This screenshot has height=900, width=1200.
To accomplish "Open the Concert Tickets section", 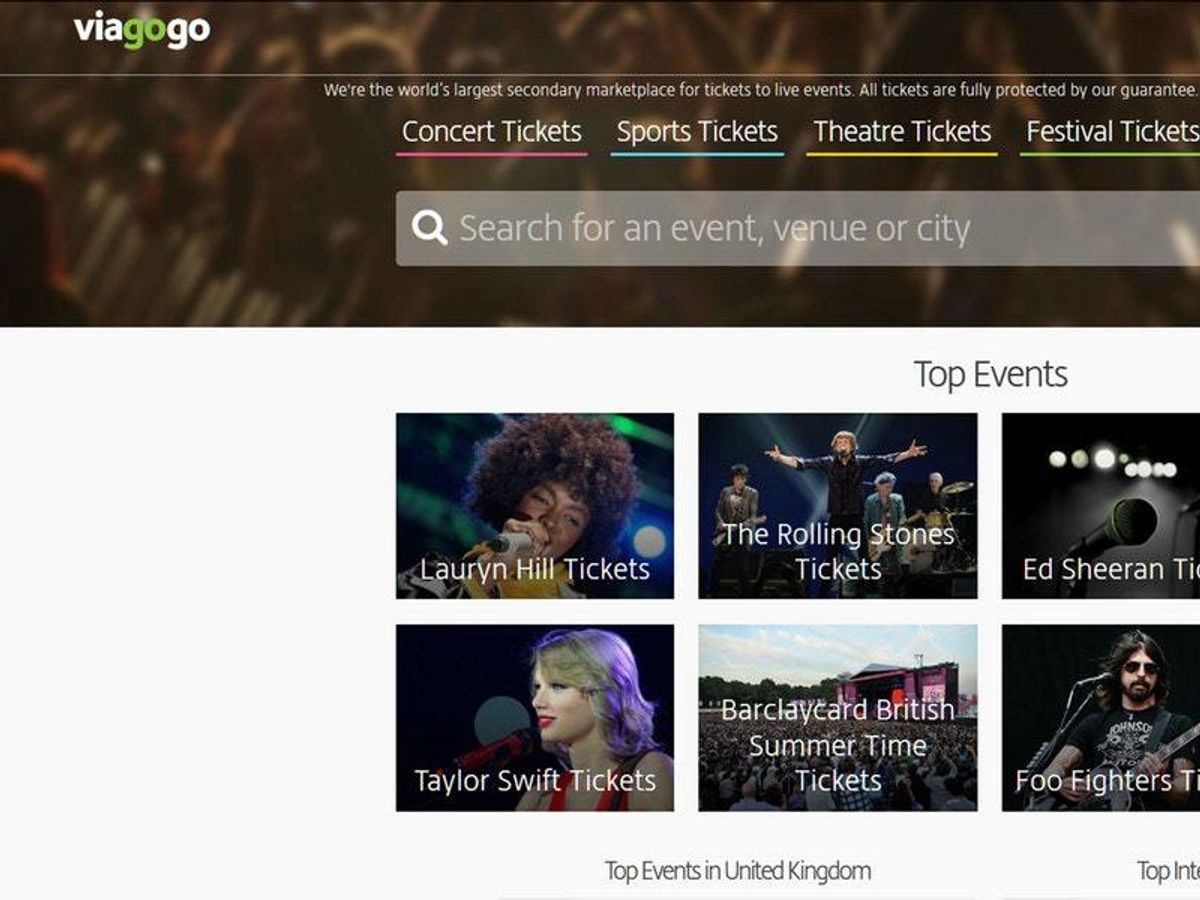I will 492,131.
